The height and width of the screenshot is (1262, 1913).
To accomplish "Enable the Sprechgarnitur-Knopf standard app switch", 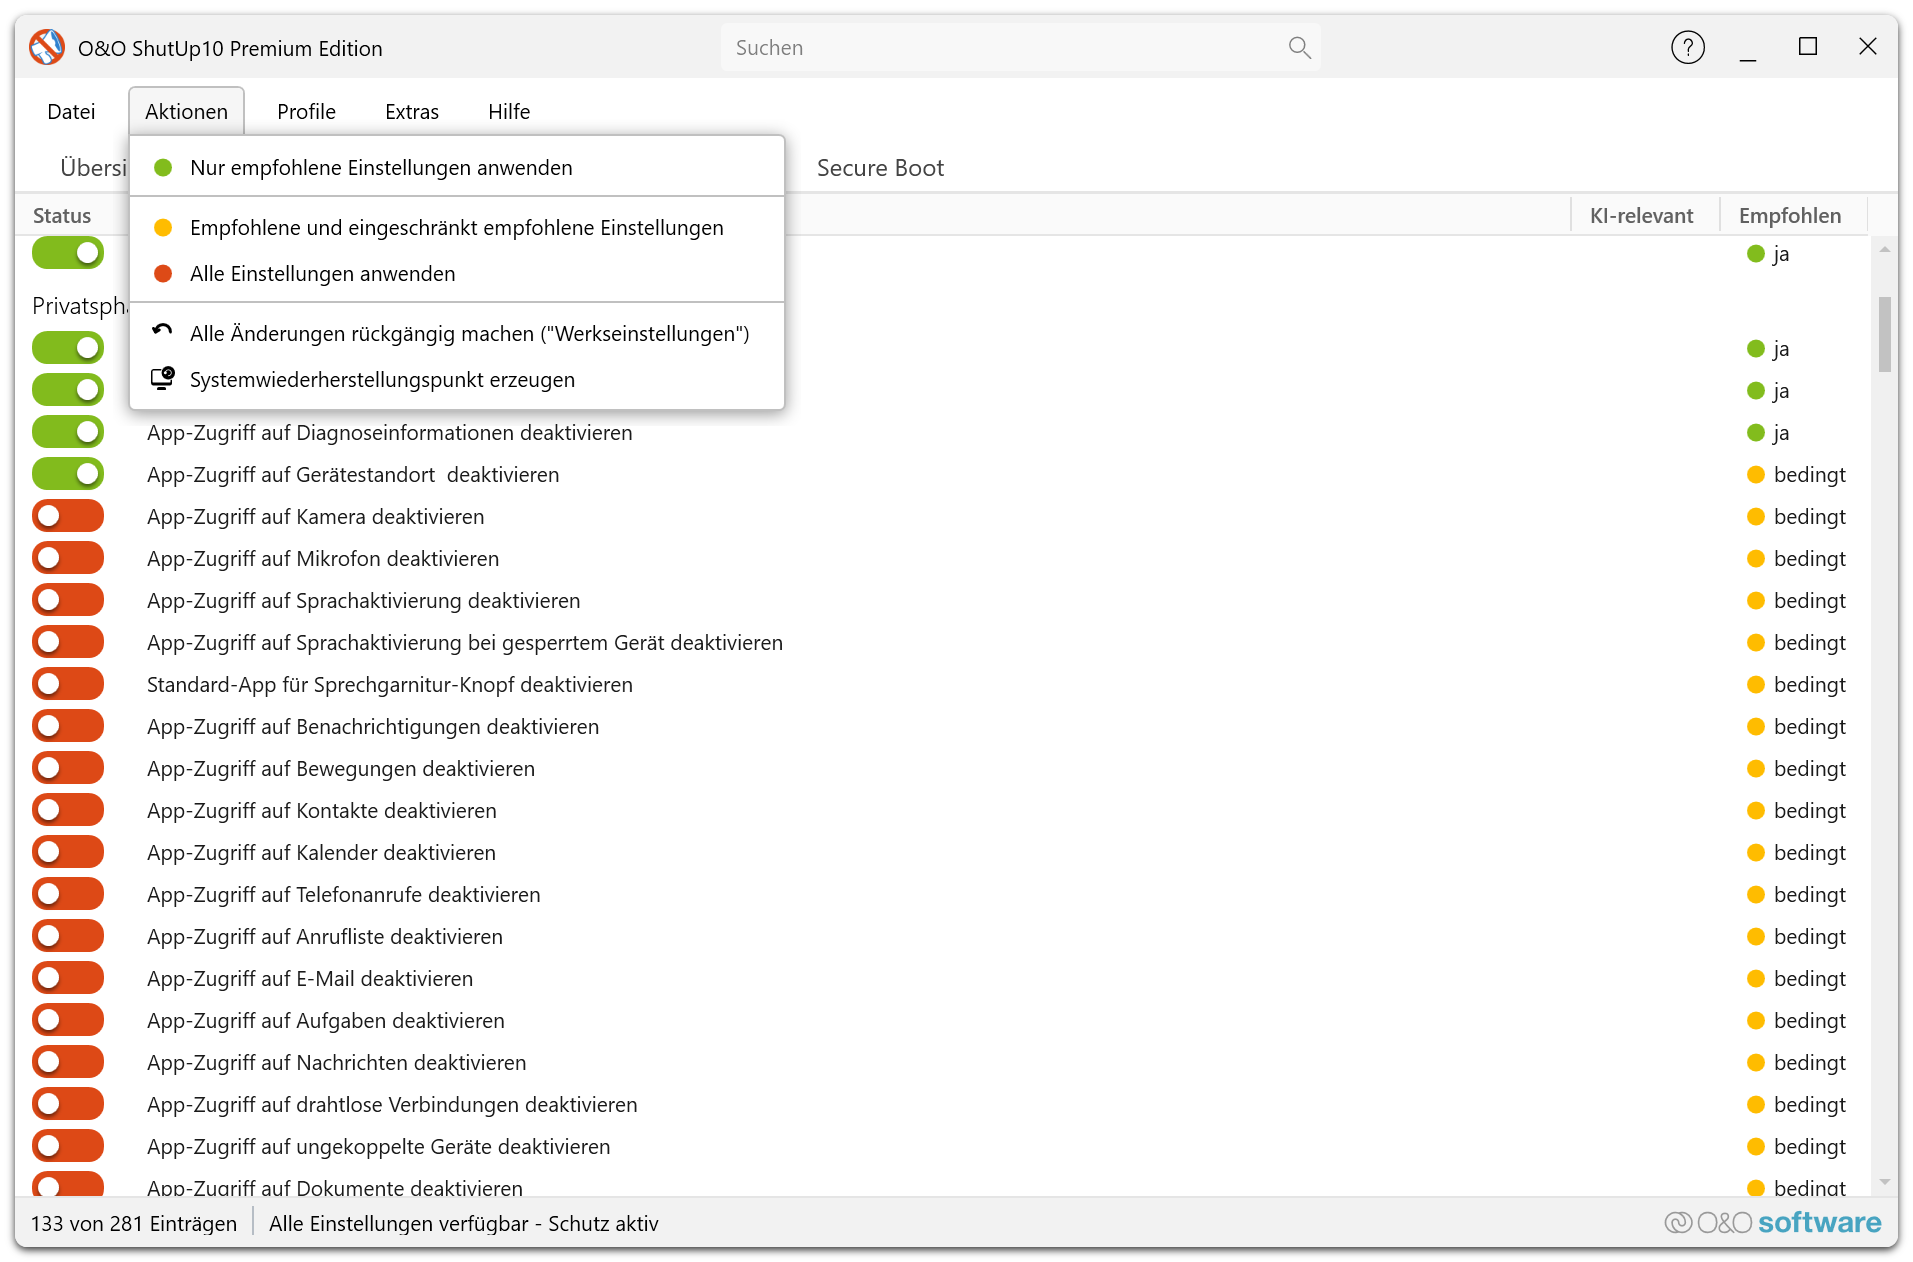I will click(x=68, y=684).
